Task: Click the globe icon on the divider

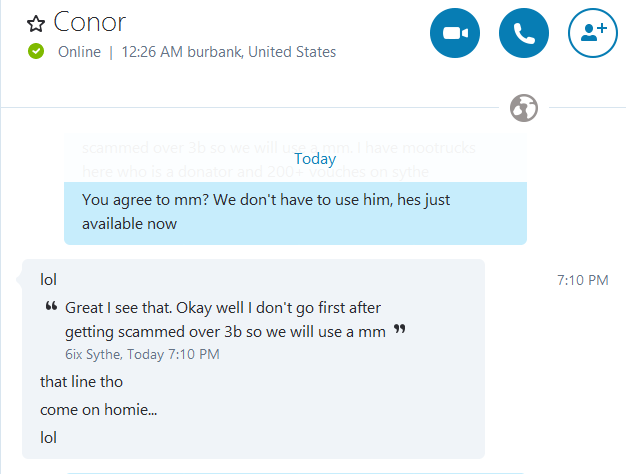Action: tap(523, 107)
